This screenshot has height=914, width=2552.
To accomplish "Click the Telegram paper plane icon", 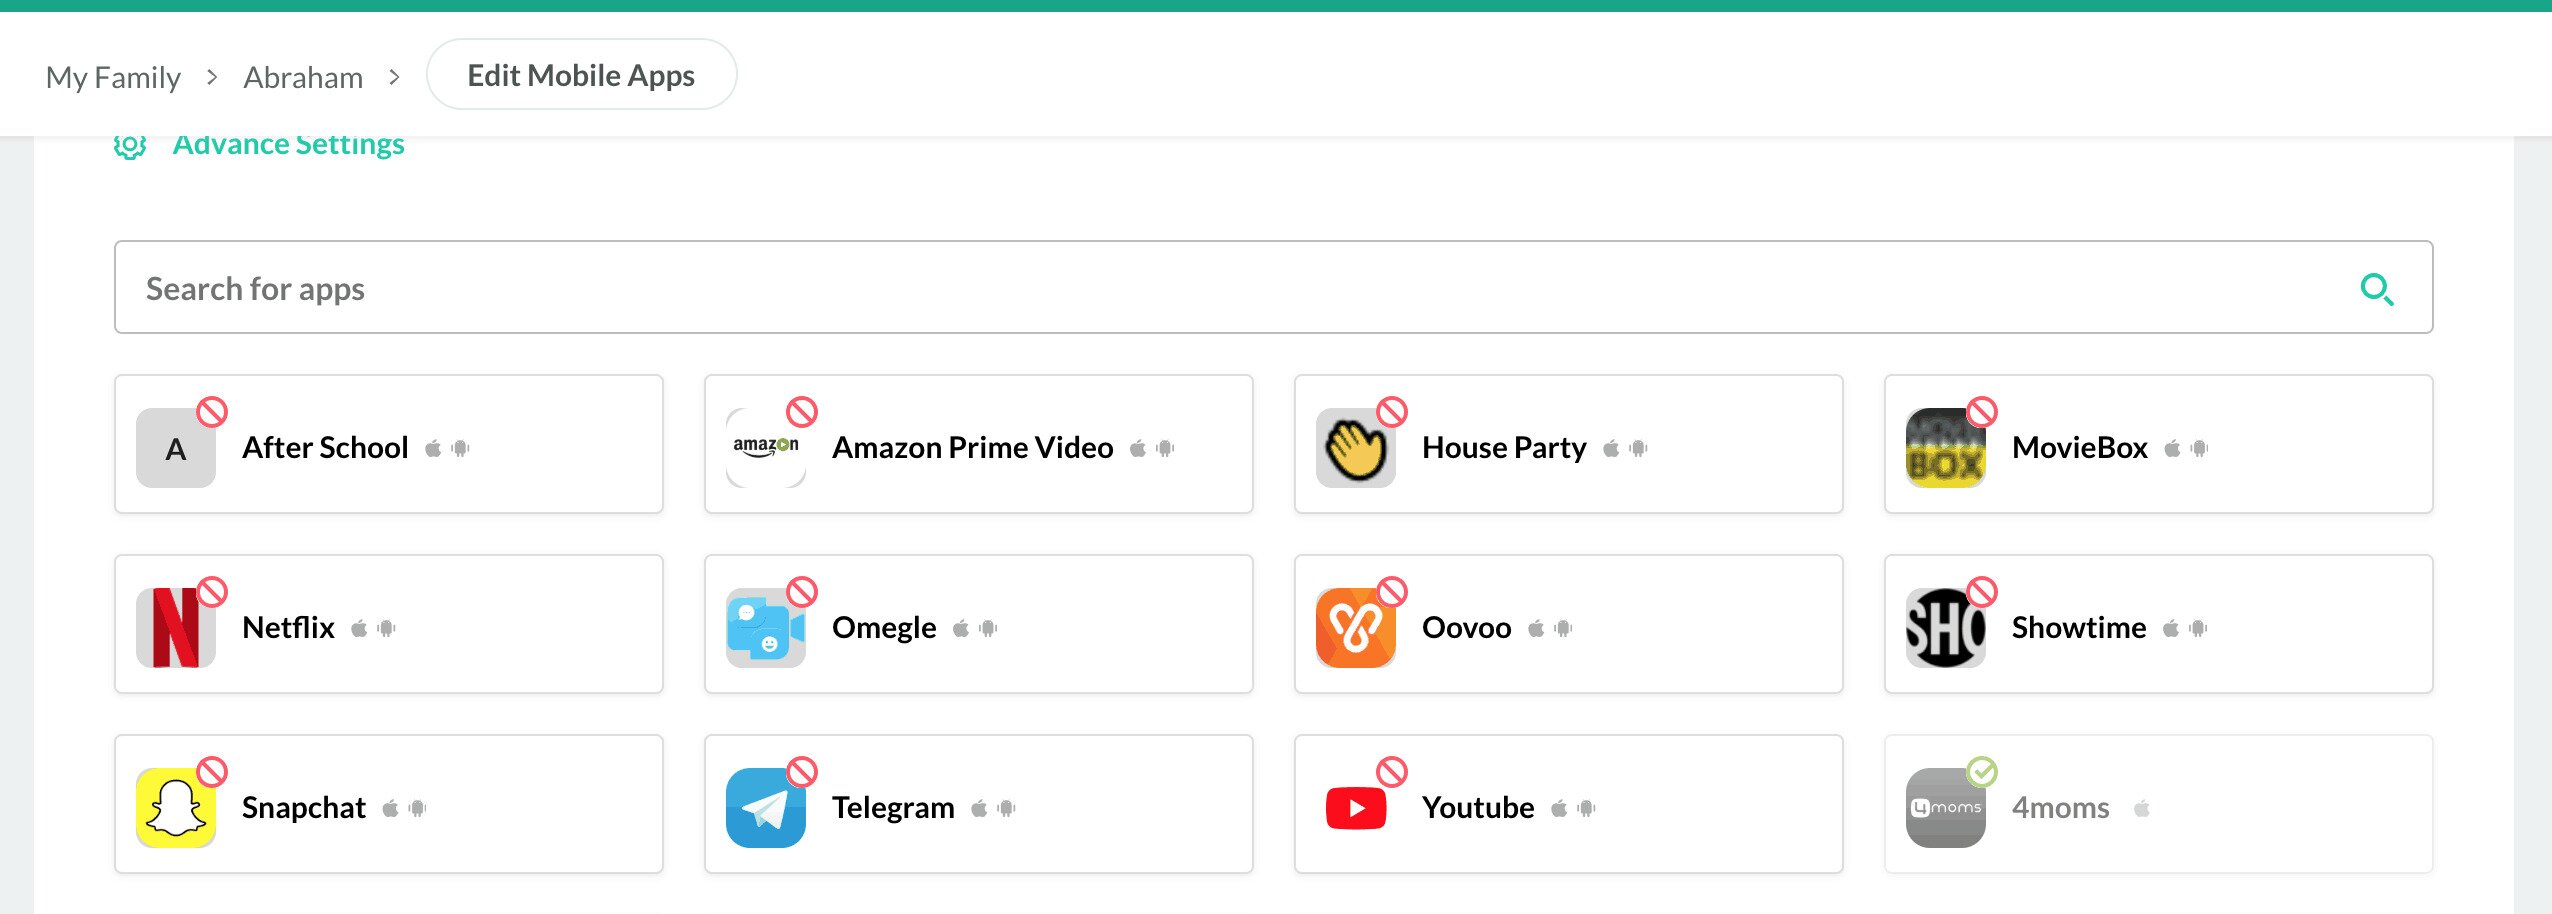I will coord(765,808).
